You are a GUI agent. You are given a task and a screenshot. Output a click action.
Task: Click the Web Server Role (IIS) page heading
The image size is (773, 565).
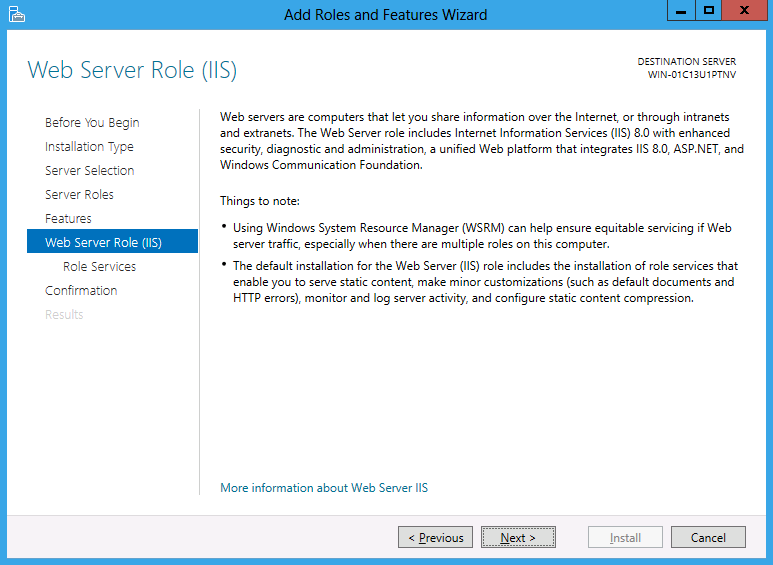(x=132, y=70)
